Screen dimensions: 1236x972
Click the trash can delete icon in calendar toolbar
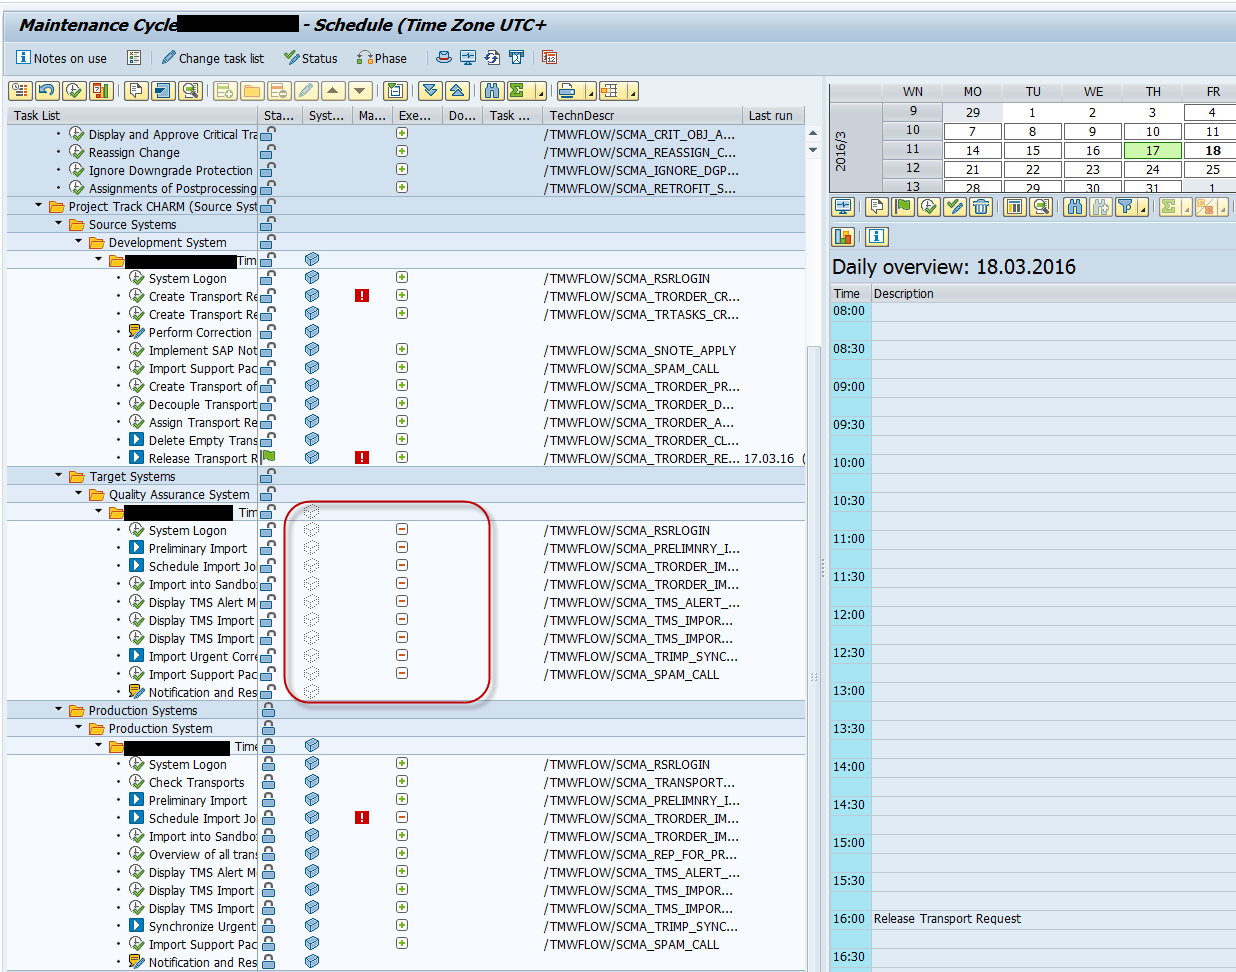pos(981,207)
